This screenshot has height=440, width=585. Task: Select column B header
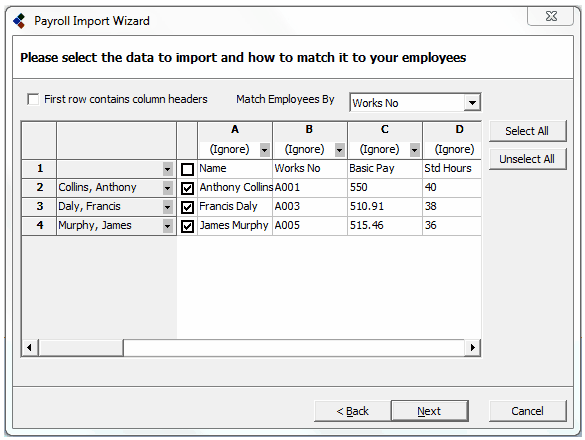309,129
